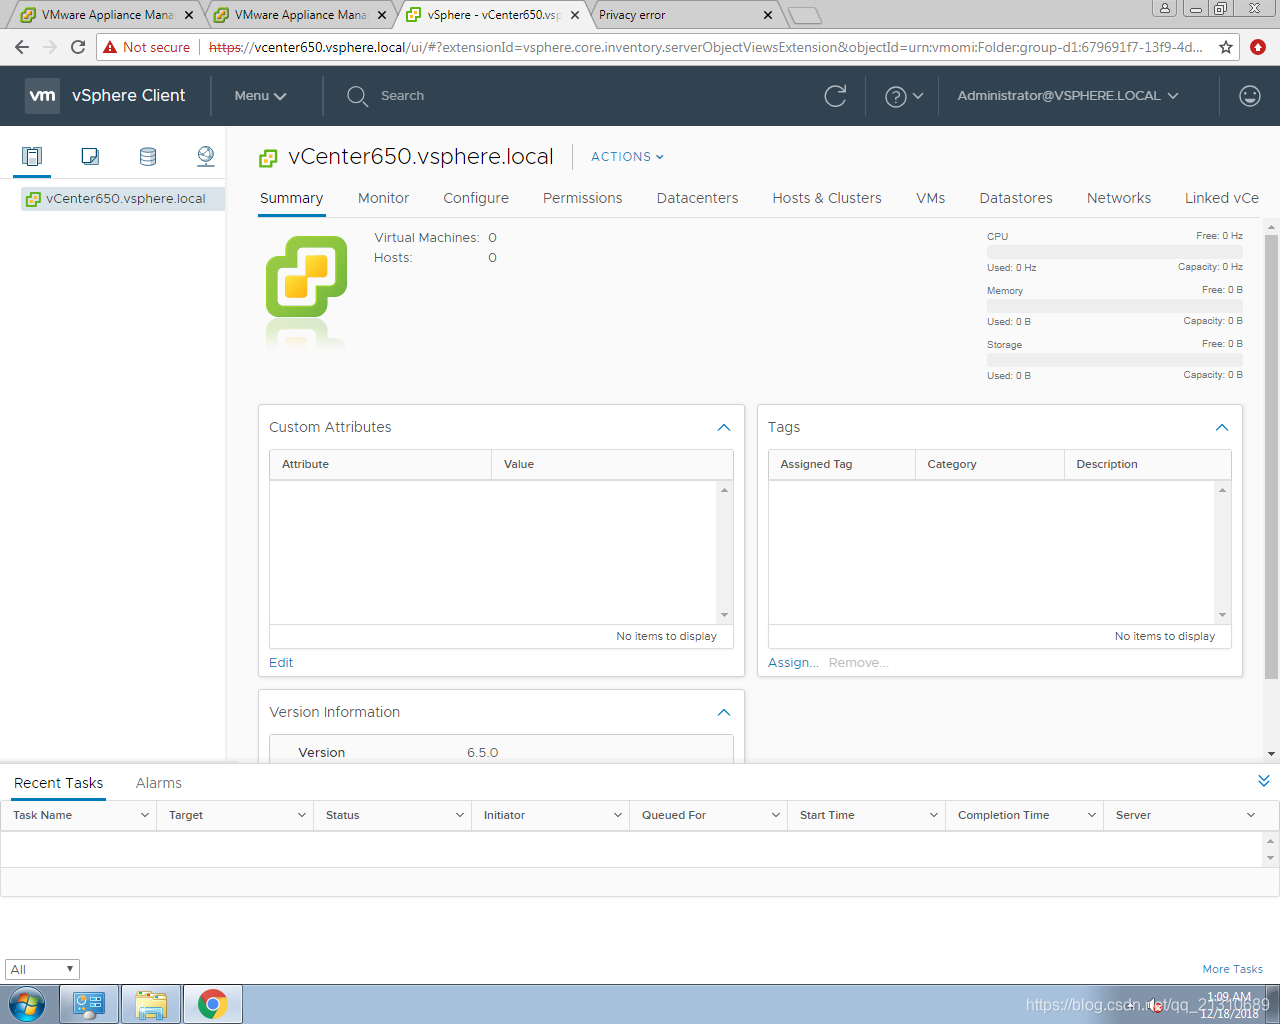Open the Status column filter dropdown
The height and width of the screenshot is (1024, 1280).
pyautogui.click(x=460, y=815)
